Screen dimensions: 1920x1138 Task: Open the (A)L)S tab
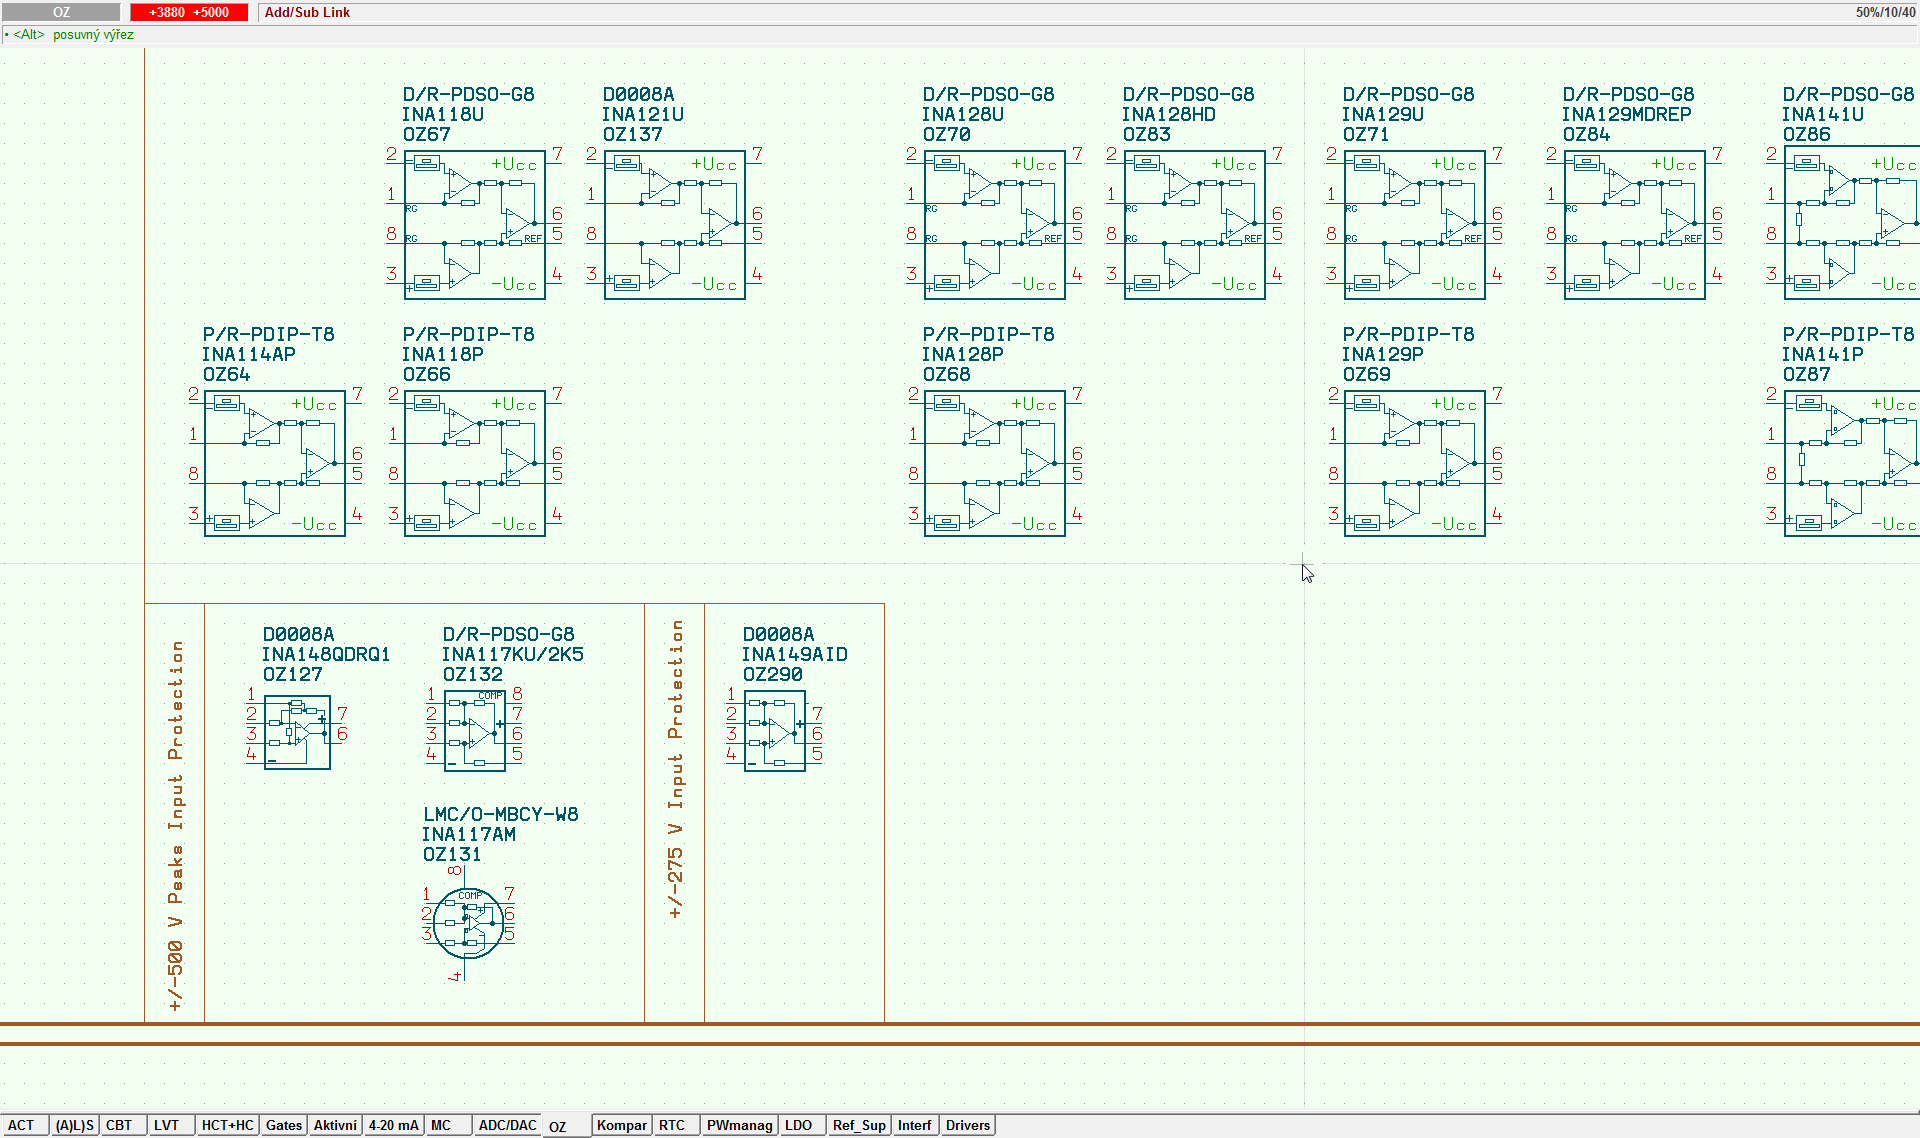75,1125
